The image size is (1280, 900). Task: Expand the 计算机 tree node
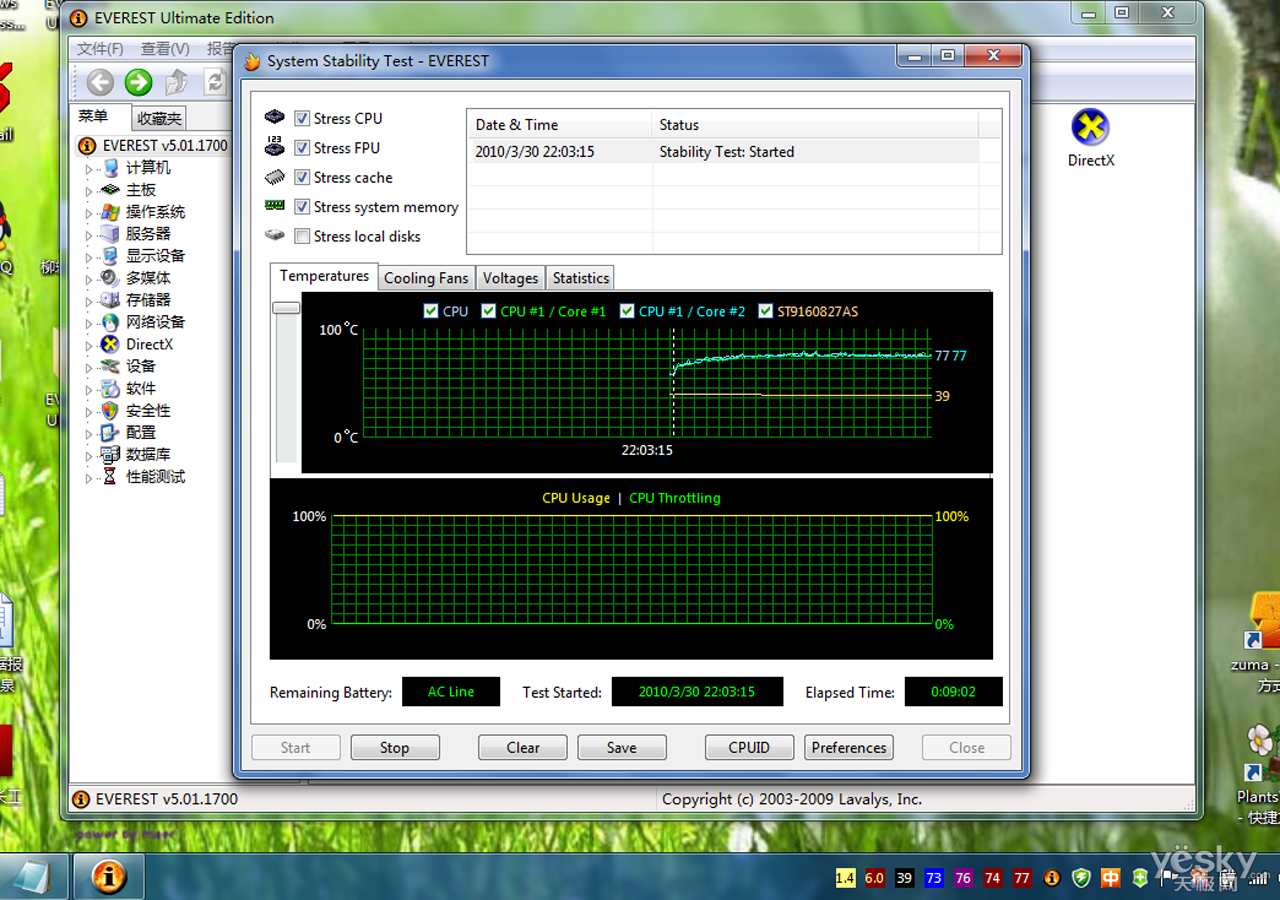(89, 168)
